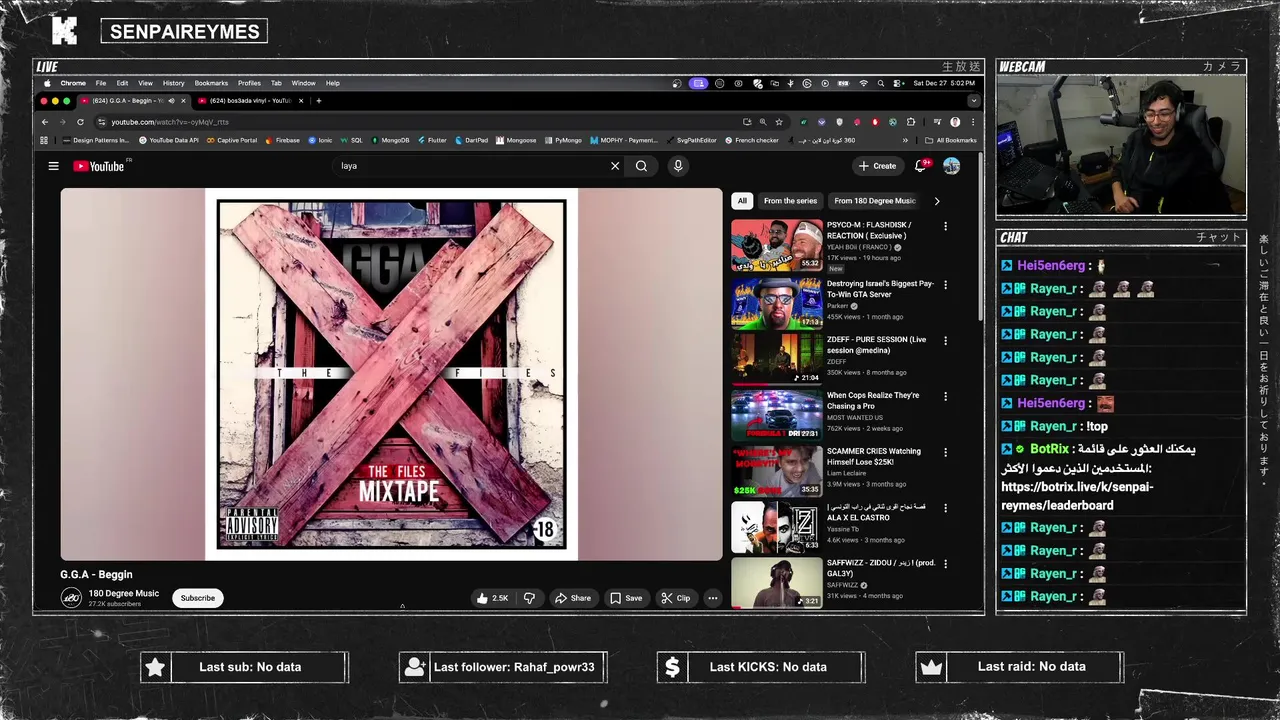Open options for ALA X EL CASTRO video
Viewport: 1280px width, 720px height.
click(x=945, y=508)
